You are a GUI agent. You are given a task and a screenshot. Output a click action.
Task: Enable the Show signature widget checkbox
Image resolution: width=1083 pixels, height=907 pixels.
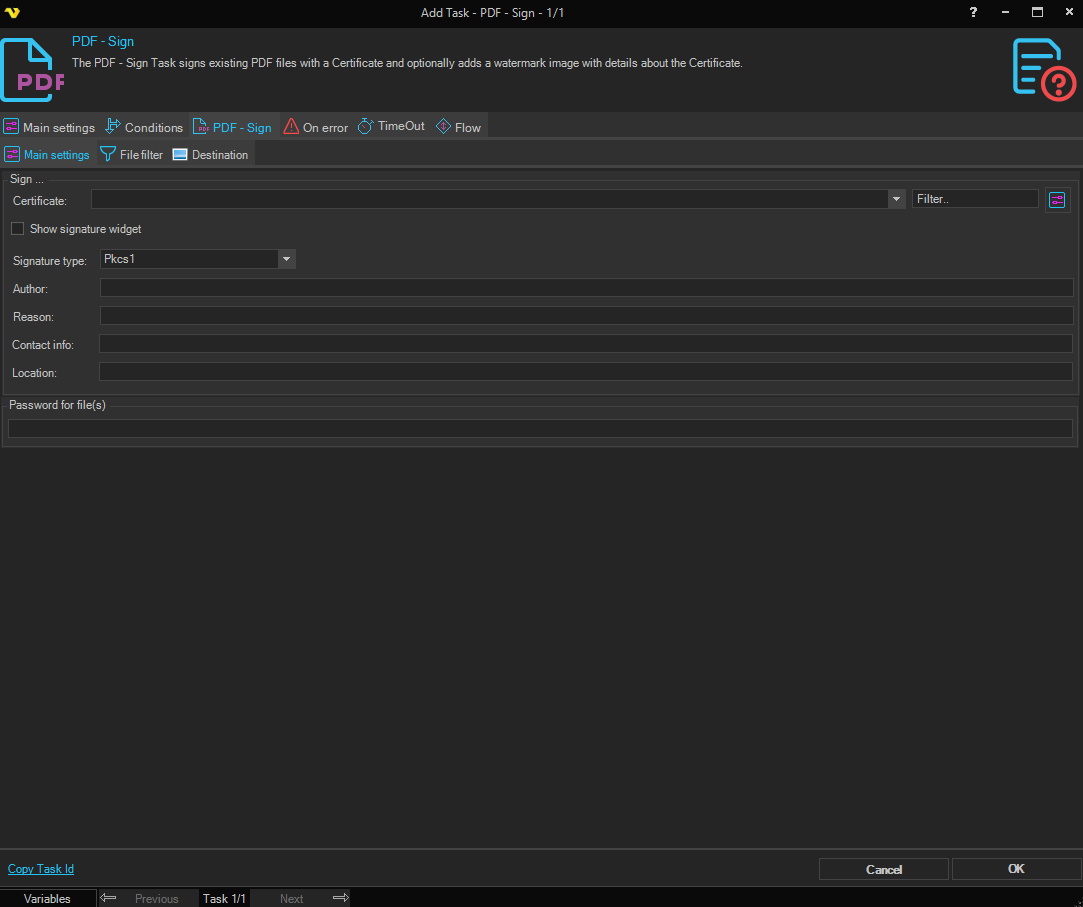tap(18, 229)
